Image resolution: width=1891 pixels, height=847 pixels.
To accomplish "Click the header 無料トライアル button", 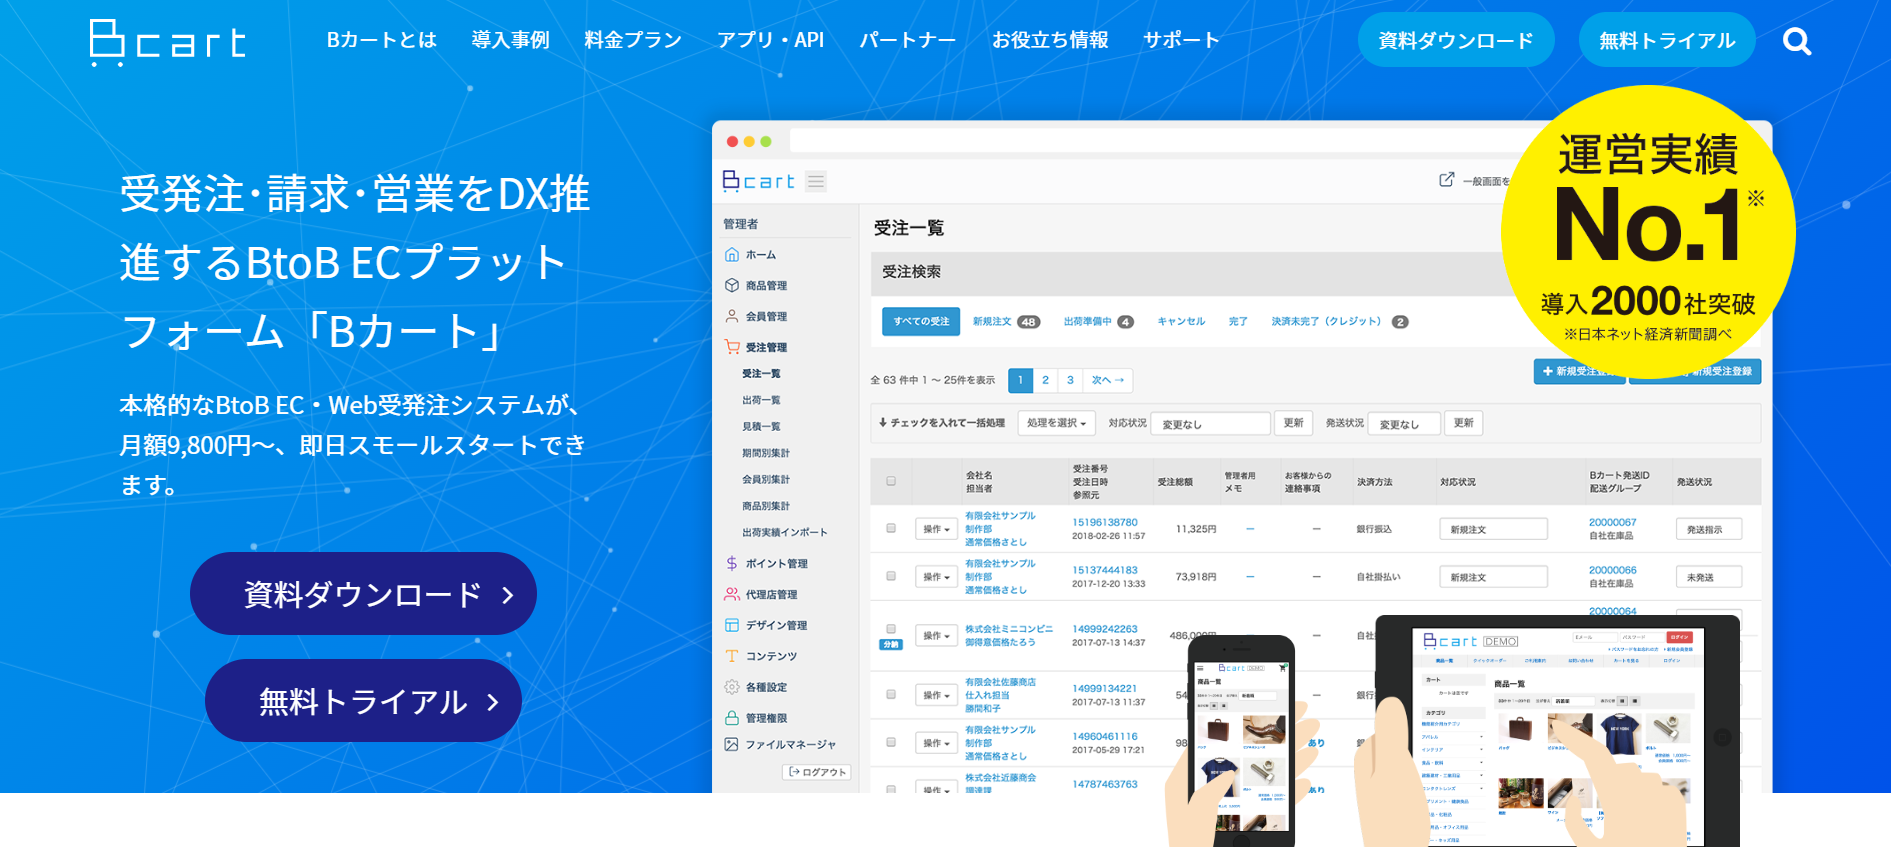I will [1667, 40].
